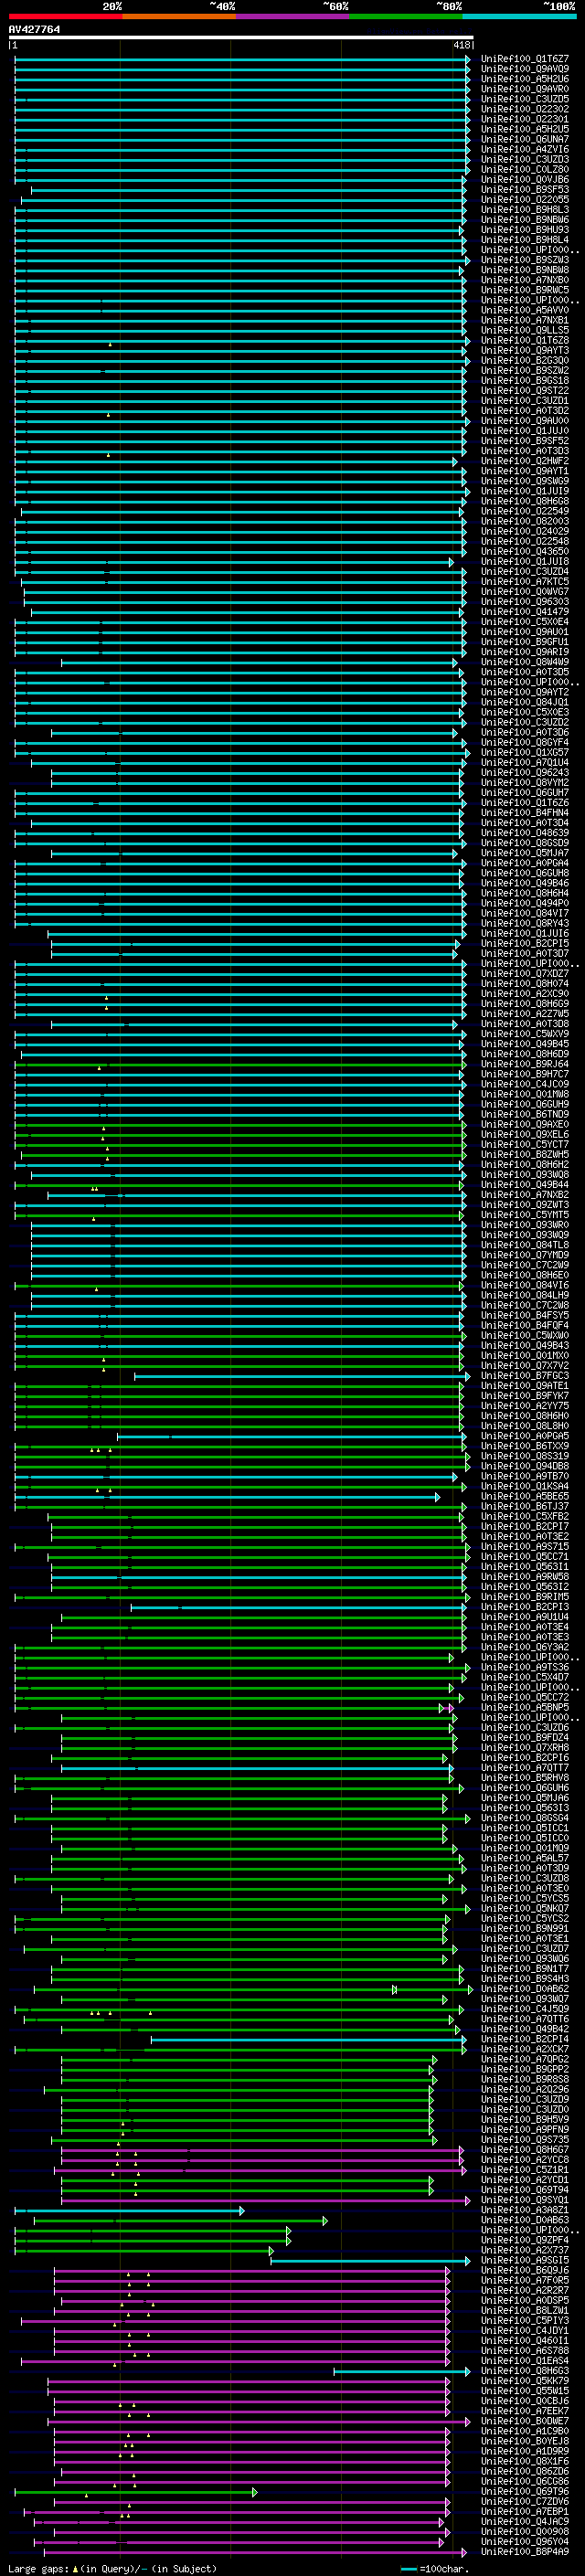Select hit label UniRef100_A0PGA5
Viewport: 585px width, 2576px height.
524,1436
